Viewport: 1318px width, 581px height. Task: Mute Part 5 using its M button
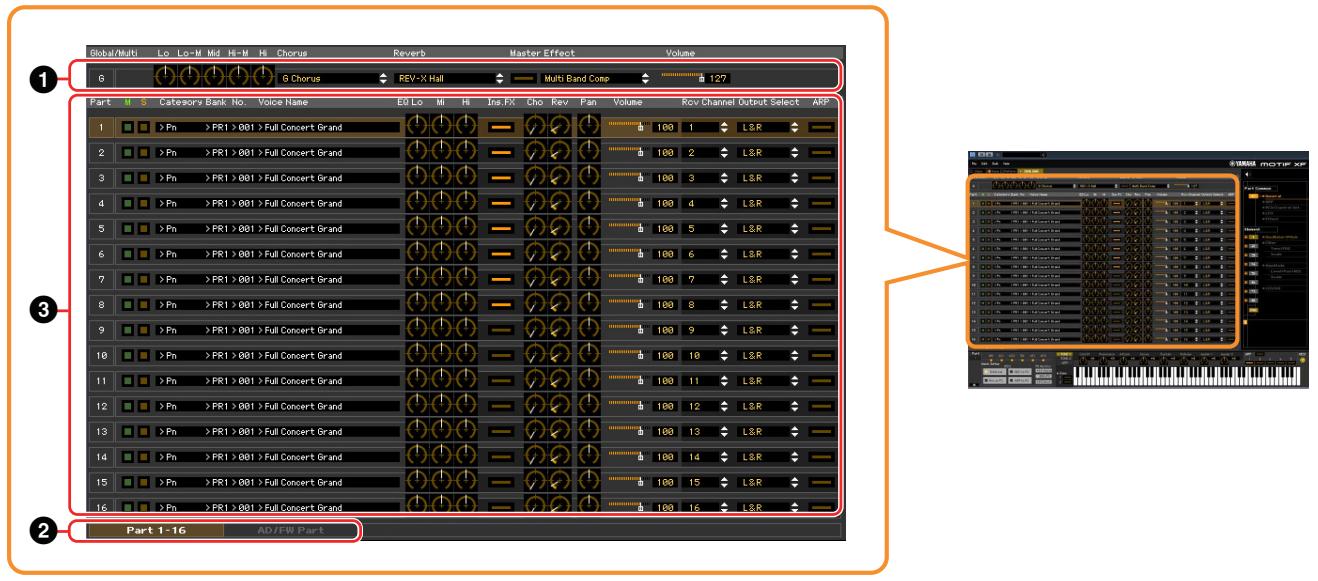127,229
